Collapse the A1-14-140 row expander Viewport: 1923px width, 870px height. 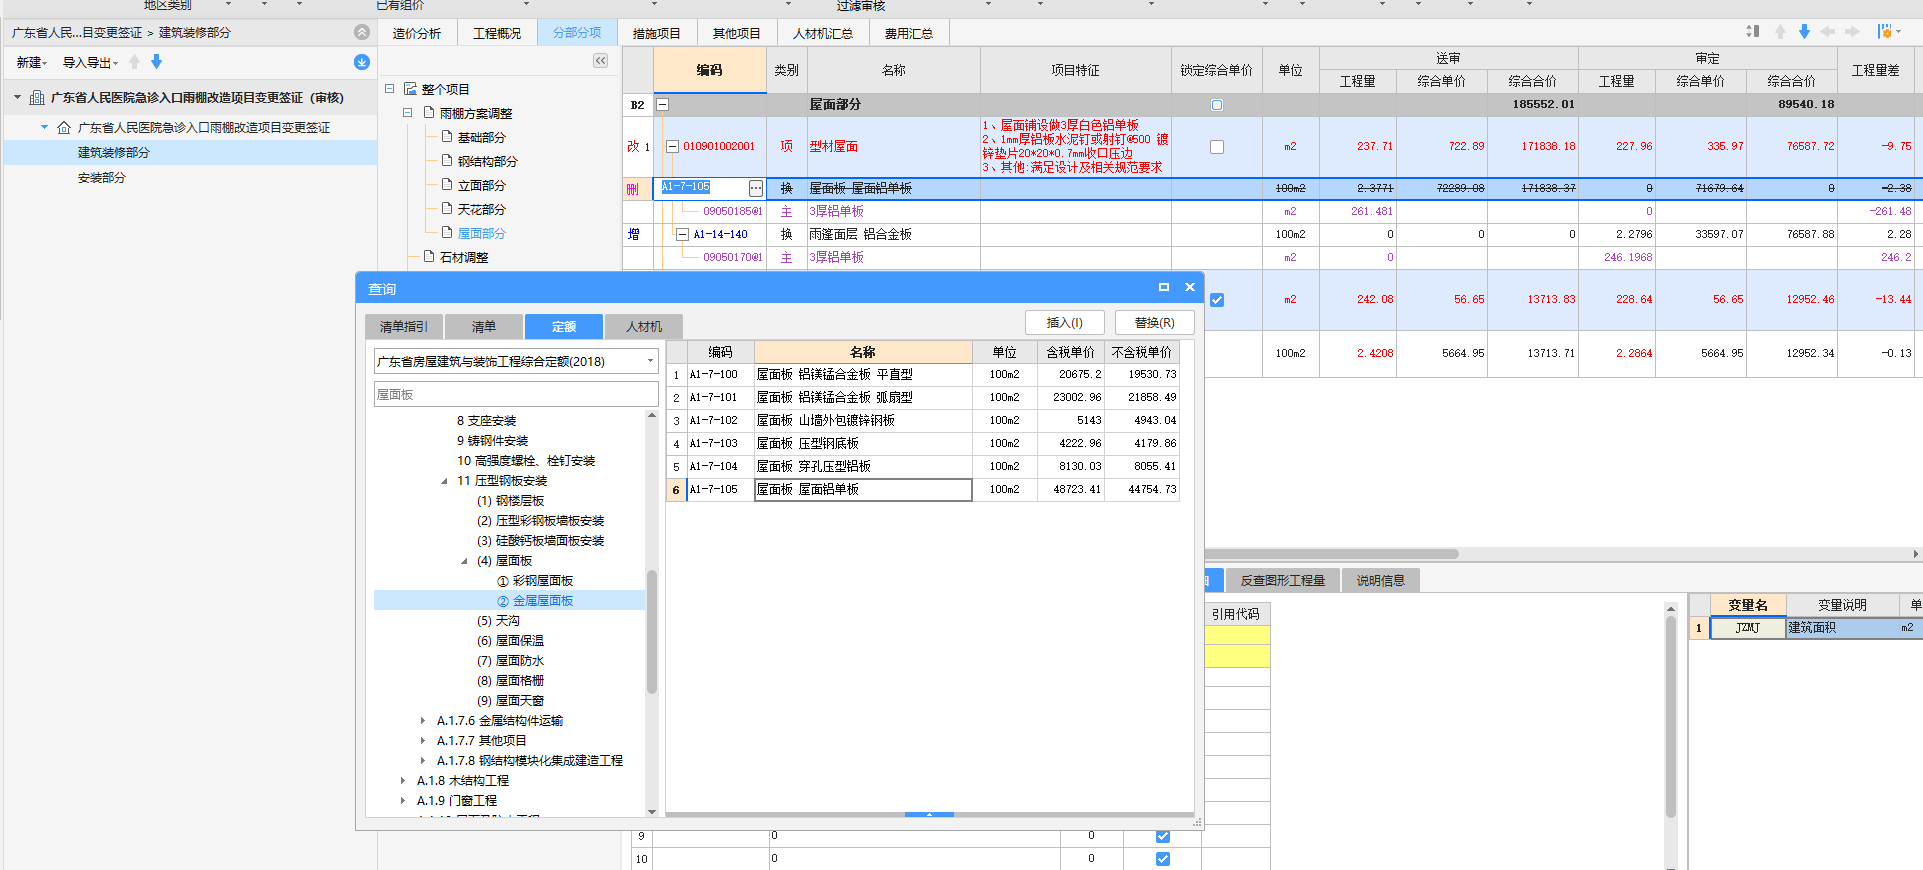point(682,235)
